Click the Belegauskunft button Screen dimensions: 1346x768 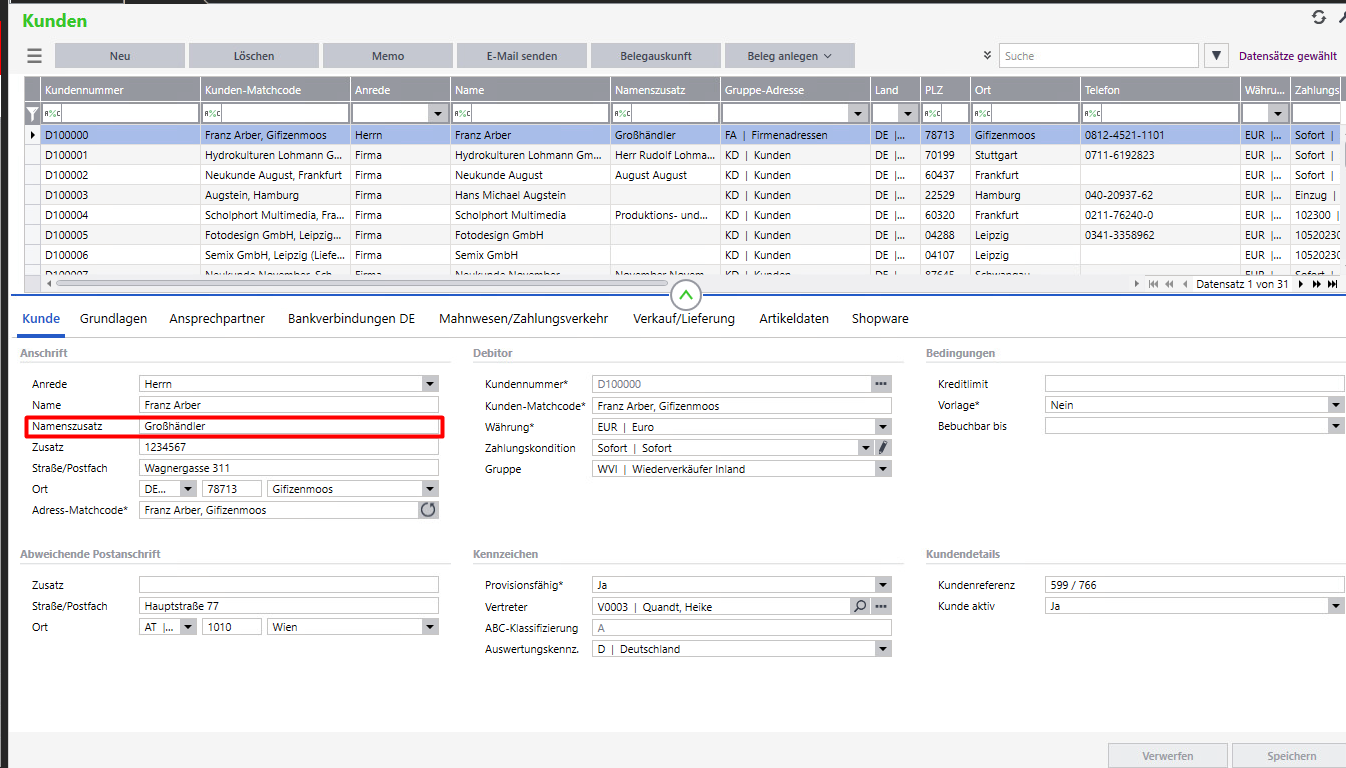(656, 56)
